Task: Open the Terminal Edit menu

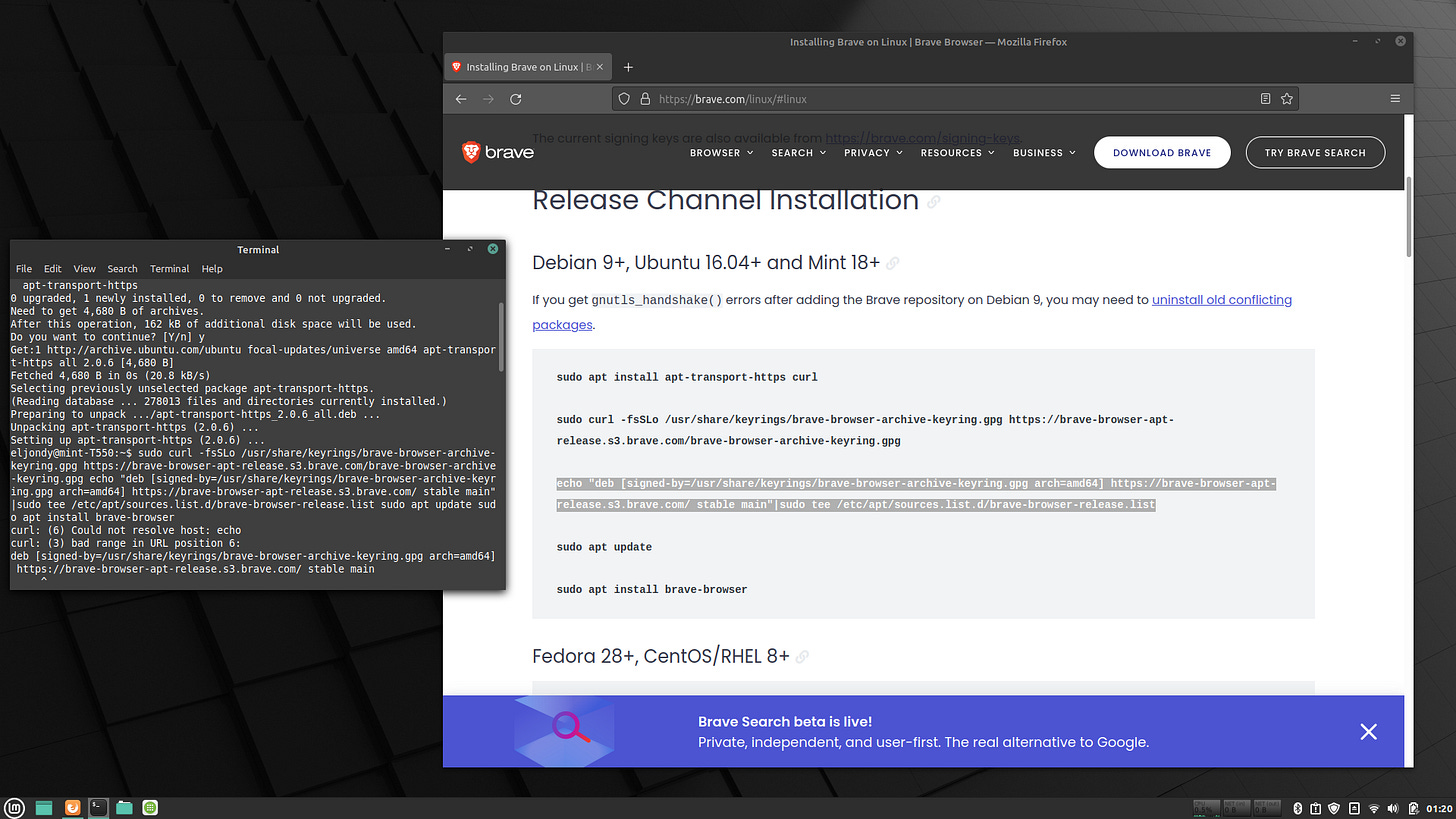Action: click(53, 269)
